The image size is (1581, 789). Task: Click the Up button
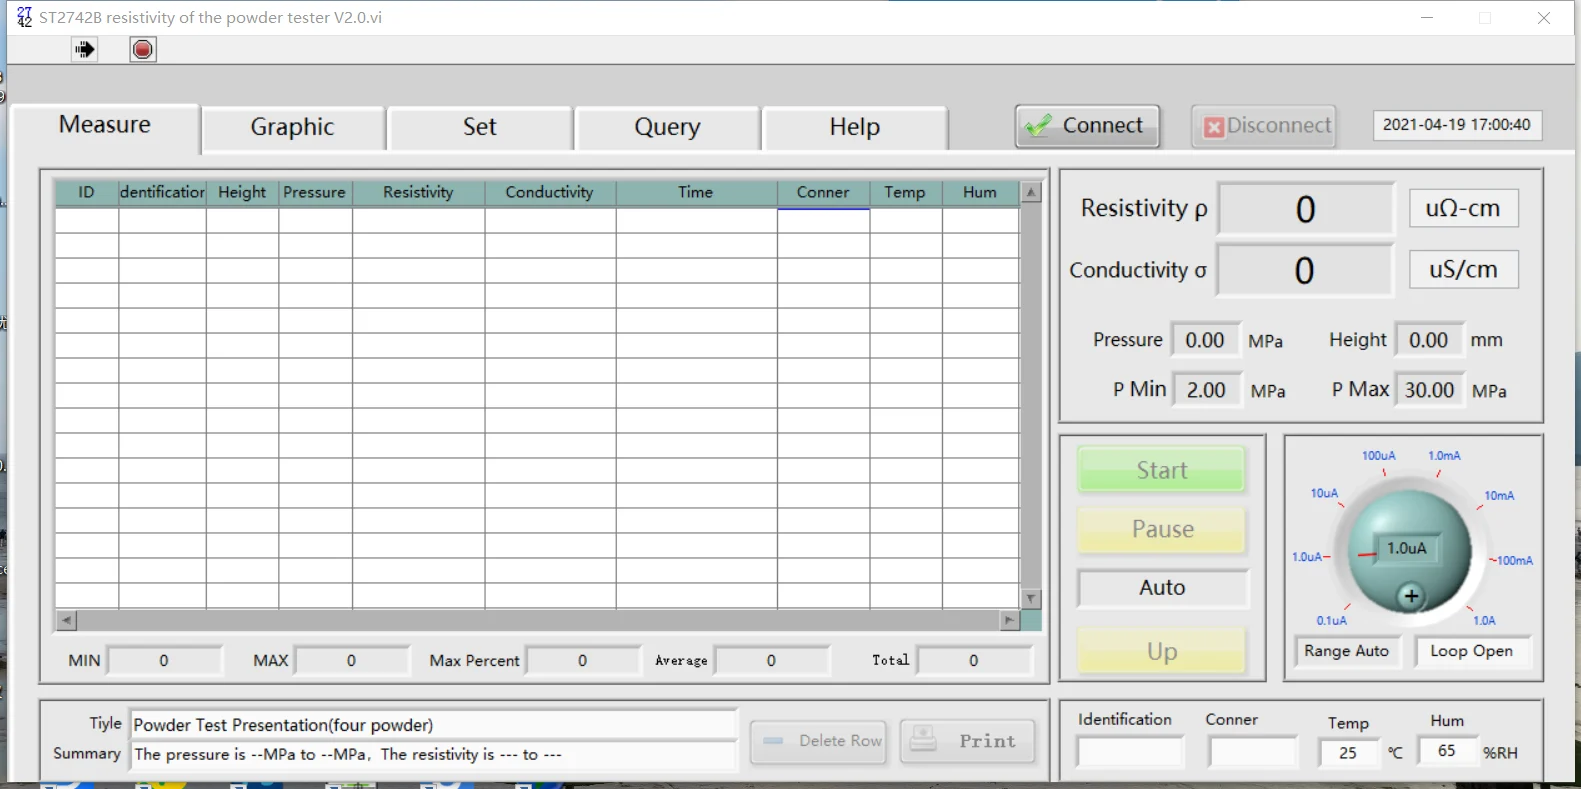click(x=1162, y=652)
